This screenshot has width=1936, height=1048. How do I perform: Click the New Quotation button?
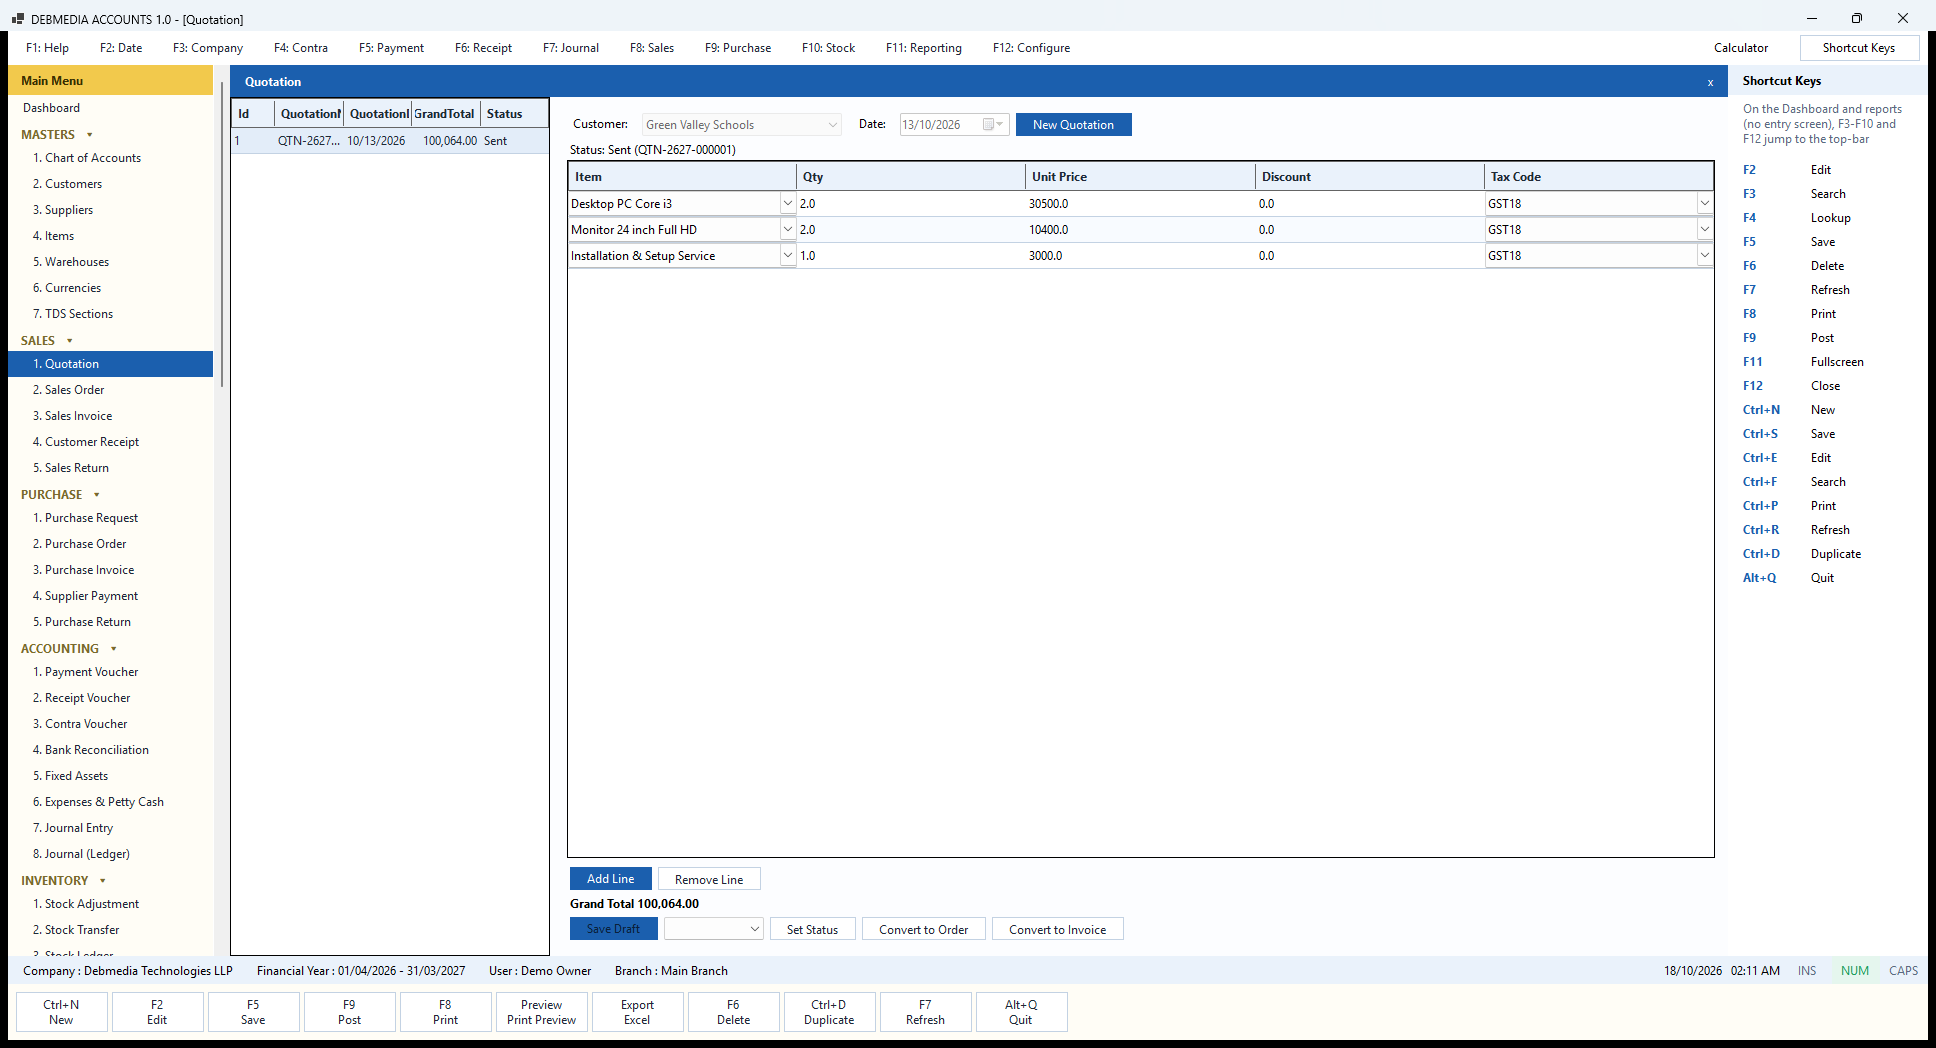click(x=1073, y=125)
